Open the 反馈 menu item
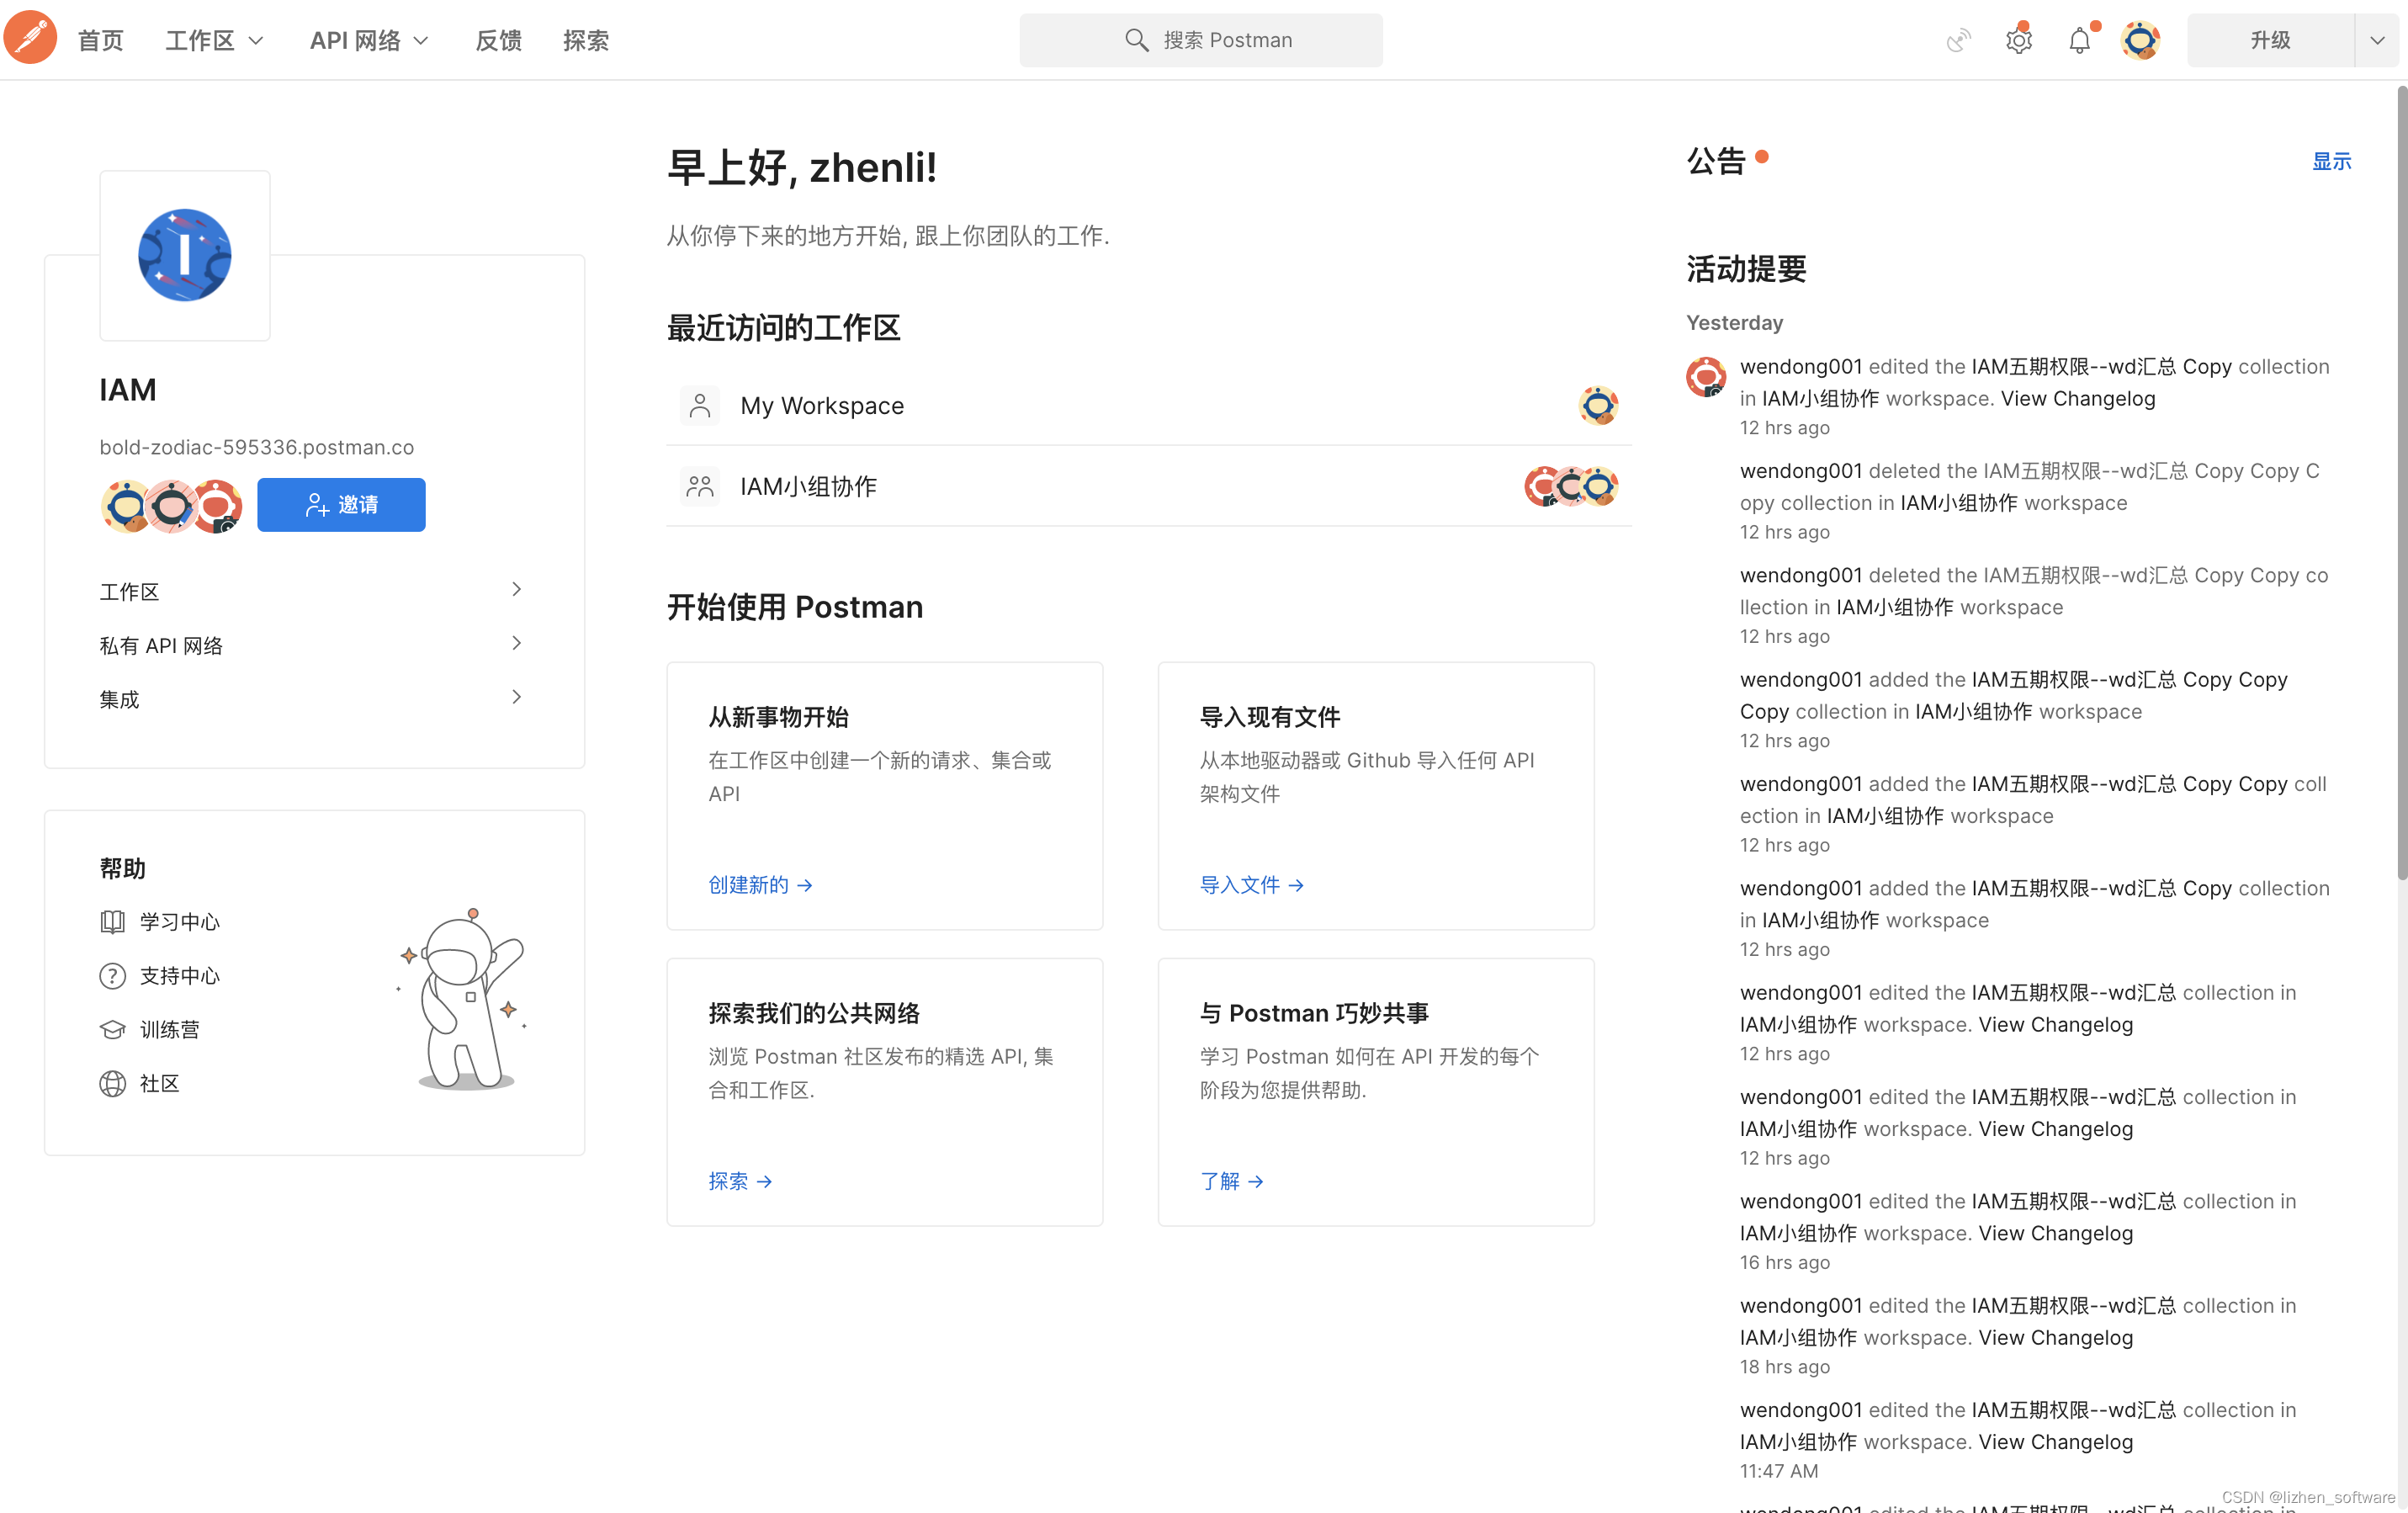This screenshot has height=1513, width=2408. coord(498,40)
